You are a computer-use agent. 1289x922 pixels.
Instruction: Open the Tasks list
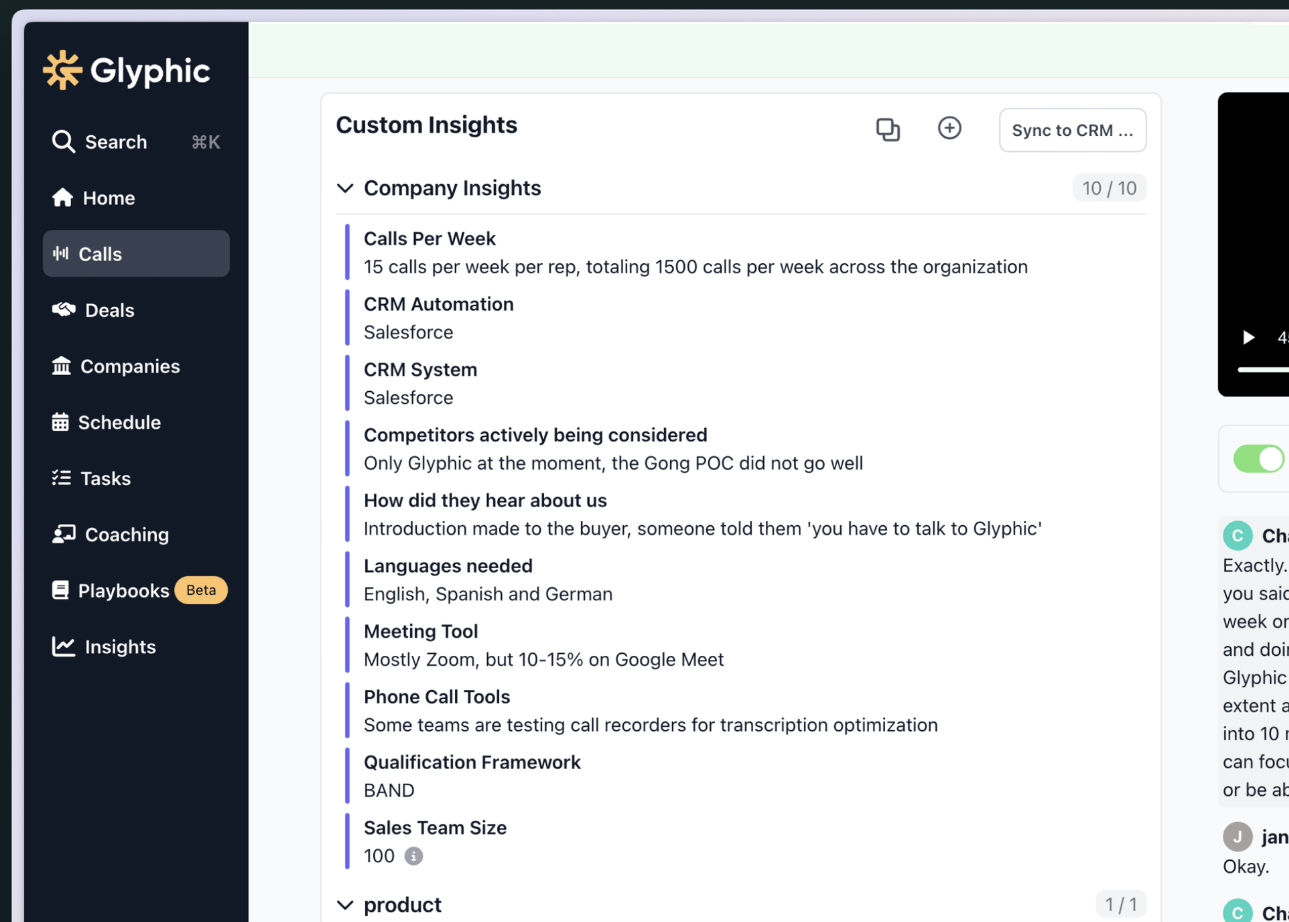click(105, 478)
